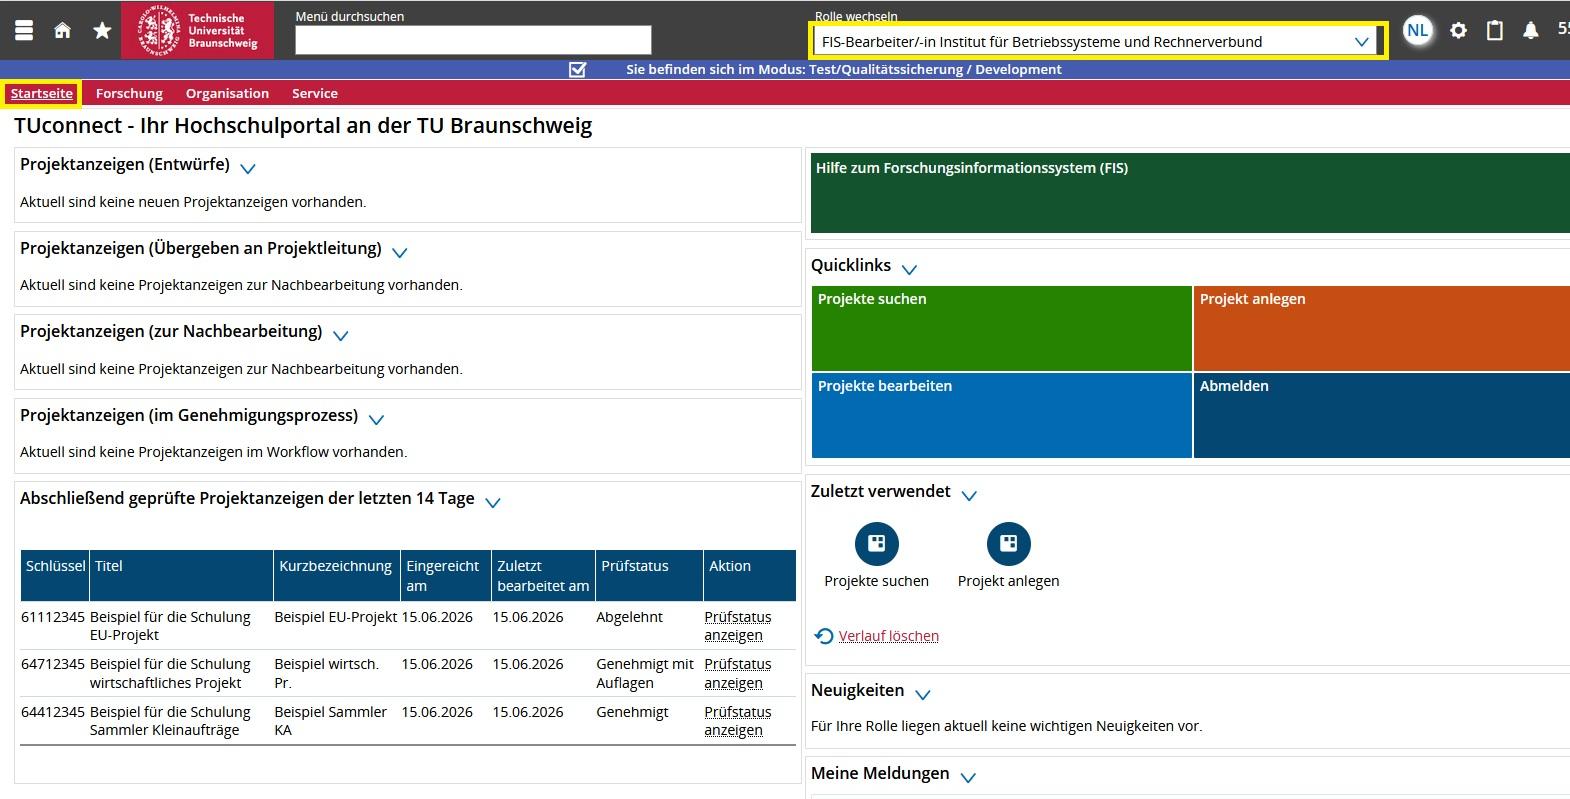Screen dimensions: 1570x799
Task: Open the clipboard icon in header
Action: 1494,31
